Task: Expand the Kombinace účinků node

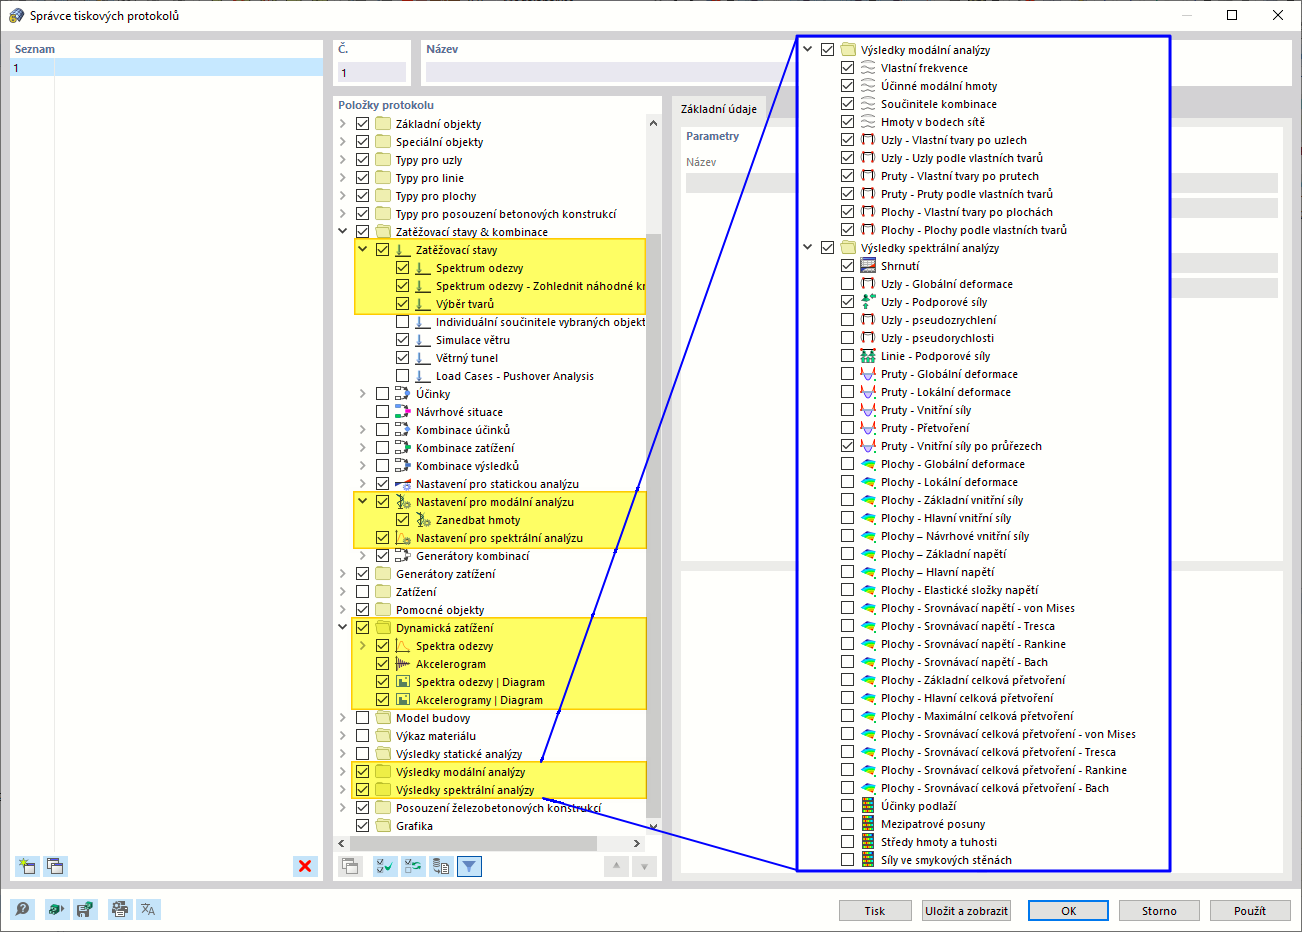Action: [363, 430]
